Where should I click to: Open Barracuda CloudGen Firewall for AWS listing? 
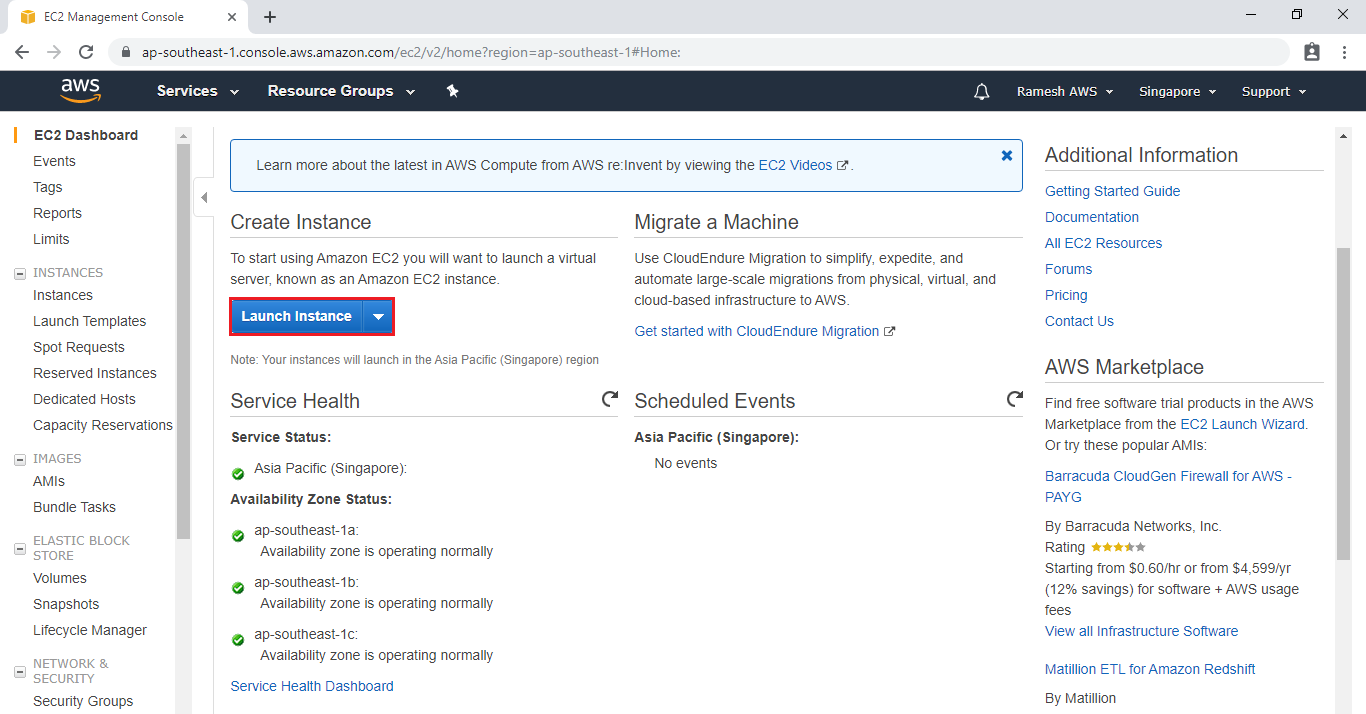click(x=1168, y=486)
